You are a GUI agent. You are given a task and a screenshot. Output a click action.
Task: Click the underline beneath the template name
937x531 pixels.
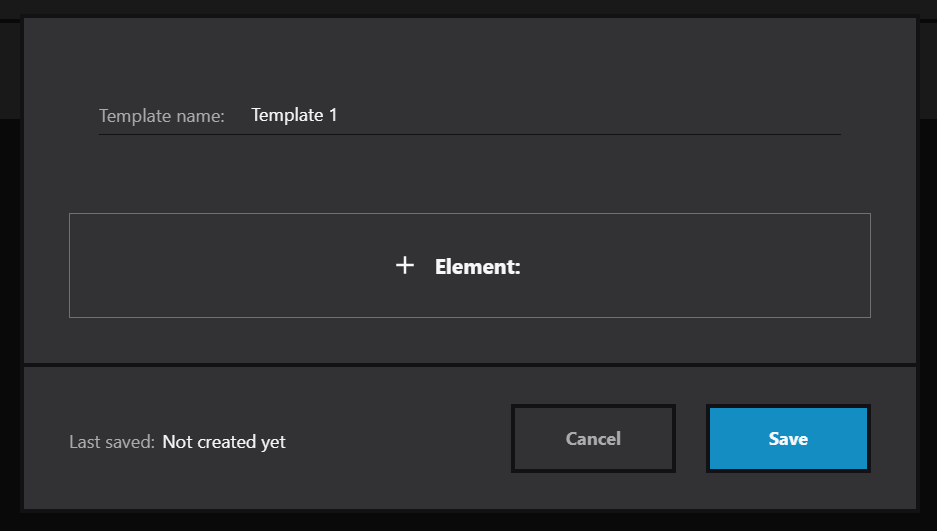[470, 134]
